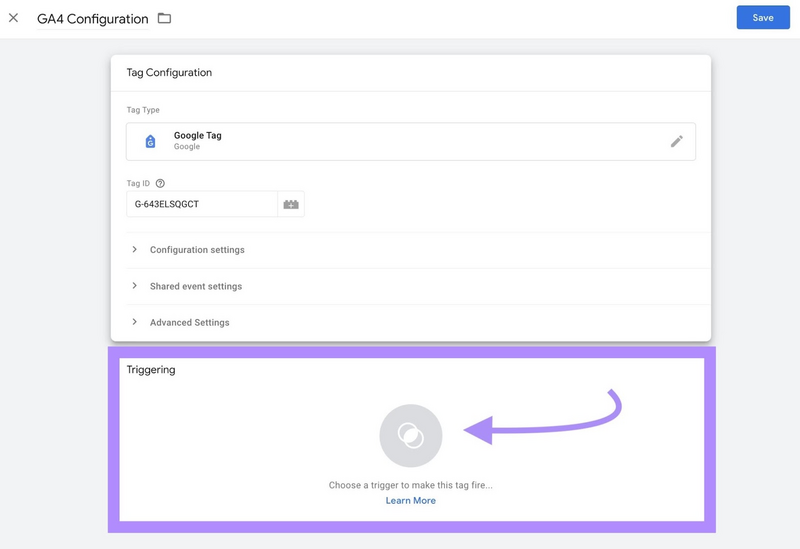Click the folder icon beside the tag name

(x=164, y=18)
